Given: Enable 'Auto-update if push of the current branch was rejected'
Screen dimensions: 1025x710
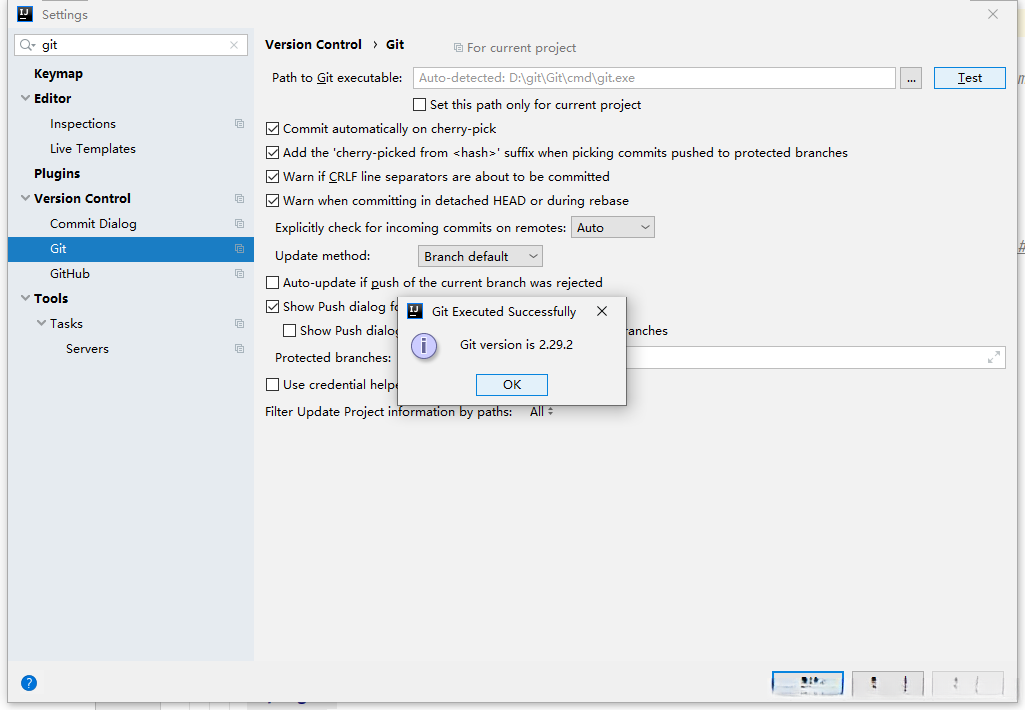Looking at the screenshot, I should (273, 282).
